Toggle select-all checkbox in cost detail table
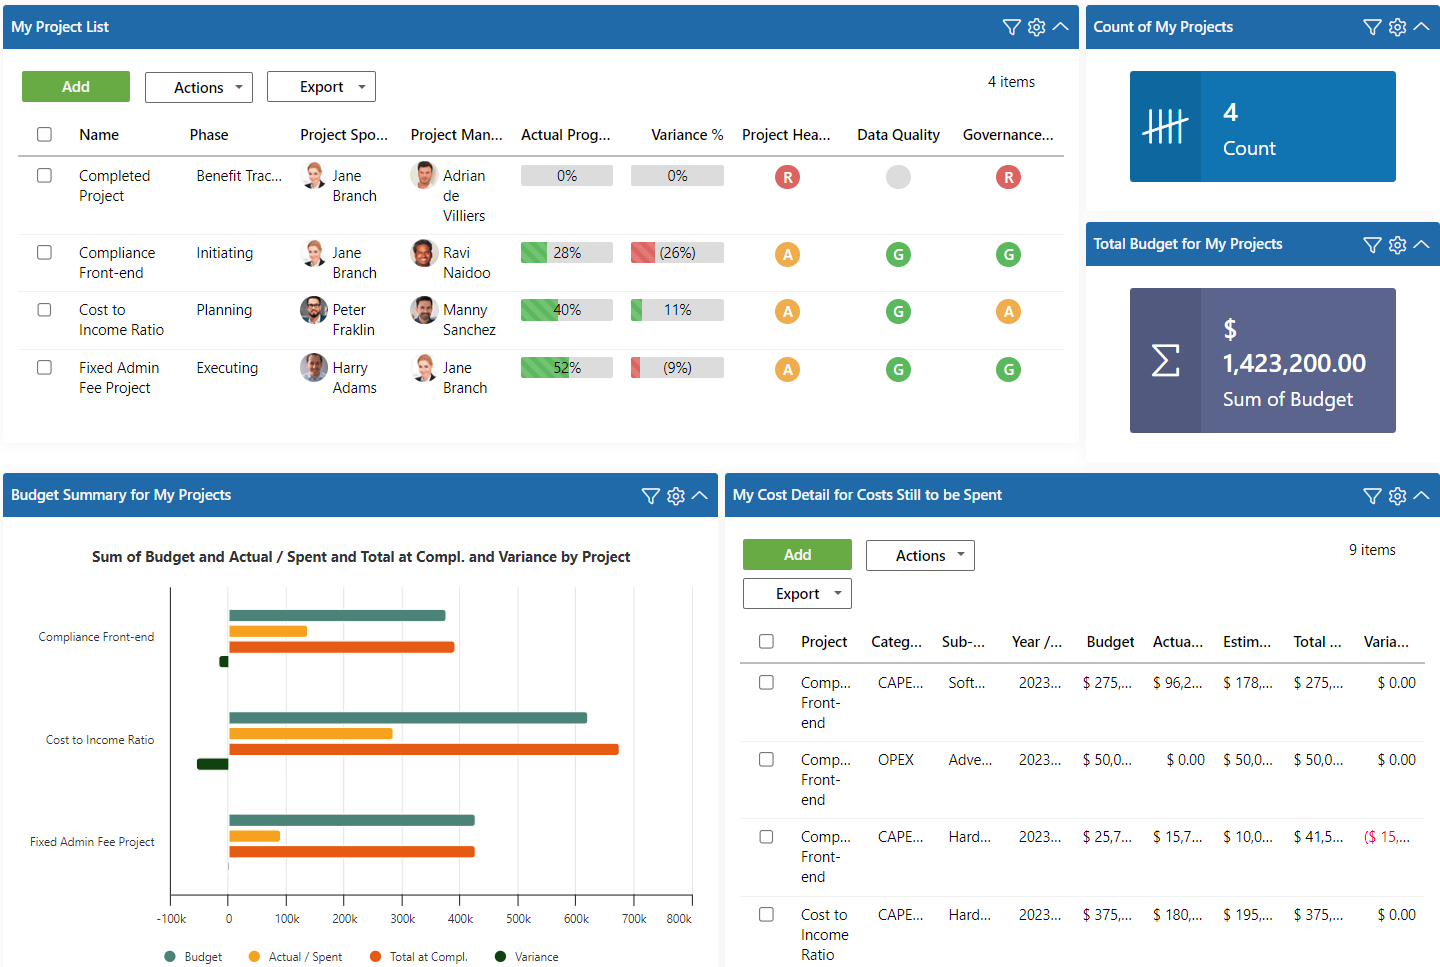Image resolution: width=1440 pixels, height=967 pixels. 766,641
